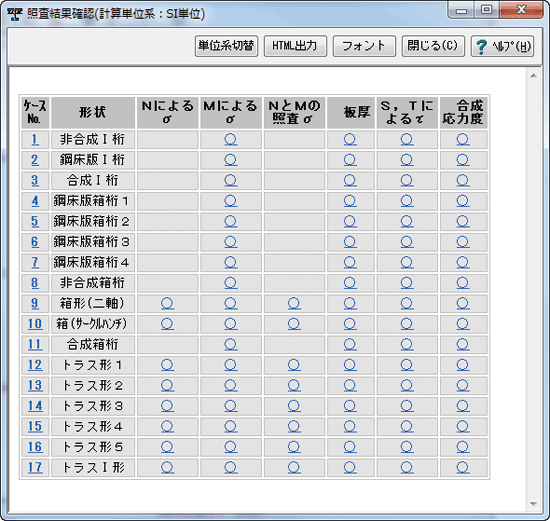Open NとMの照査σ circle for case 12
Viewport: 550px width, 521px height.
click(294, 365)
